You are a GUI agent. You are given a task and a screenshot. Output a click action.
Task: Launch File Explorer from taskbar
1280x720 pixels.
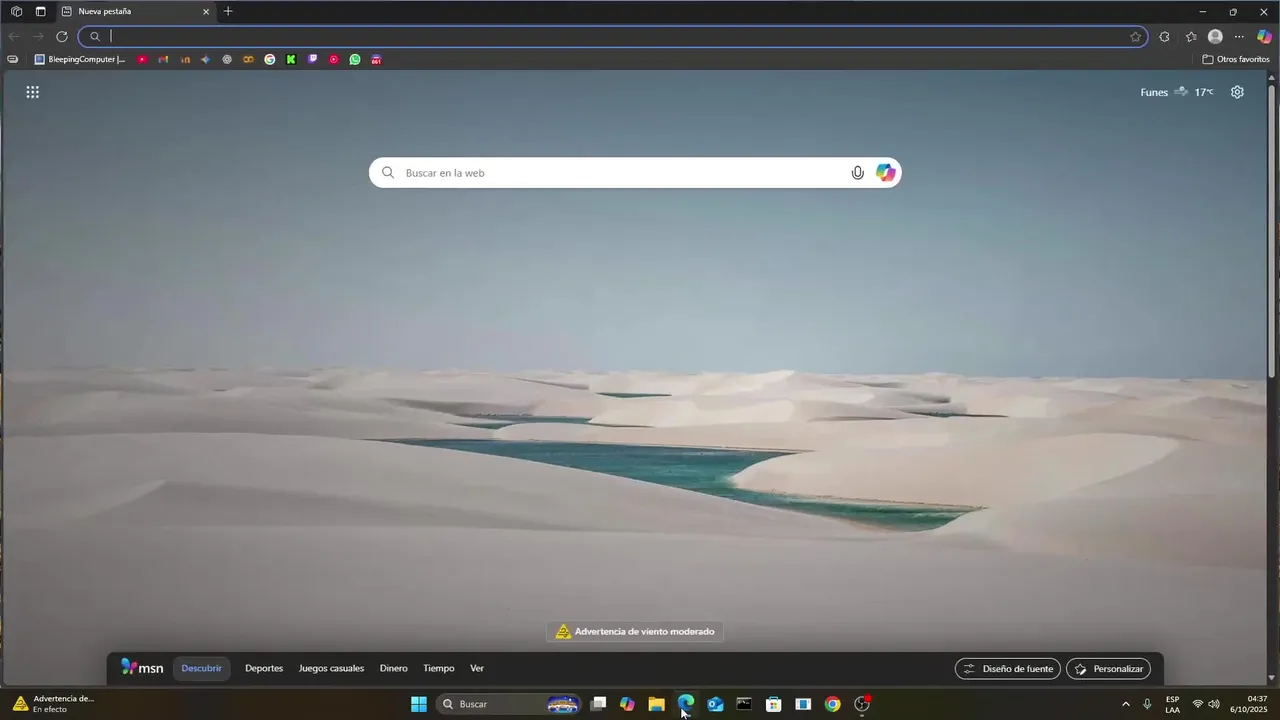point(656,704)
